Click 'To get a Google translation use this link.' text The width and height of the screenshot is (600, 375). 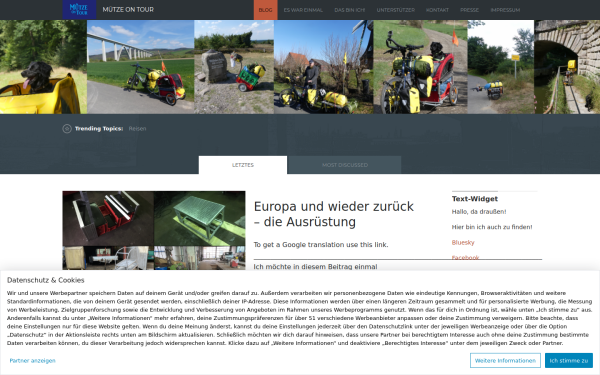pos(321,245)
